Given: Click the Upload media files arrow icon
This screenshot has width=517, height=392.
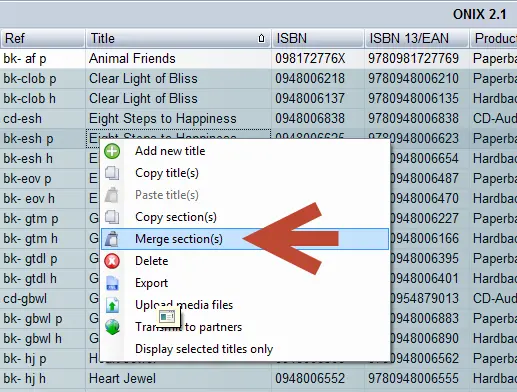Looking at the screenshot, I should (x=112, y=305).
